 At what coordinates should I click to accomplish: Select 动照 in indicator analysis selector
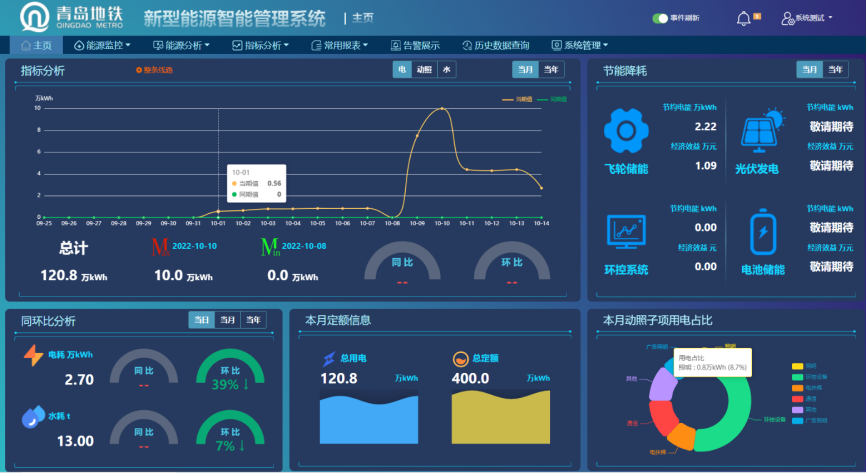tap(425, 69)
